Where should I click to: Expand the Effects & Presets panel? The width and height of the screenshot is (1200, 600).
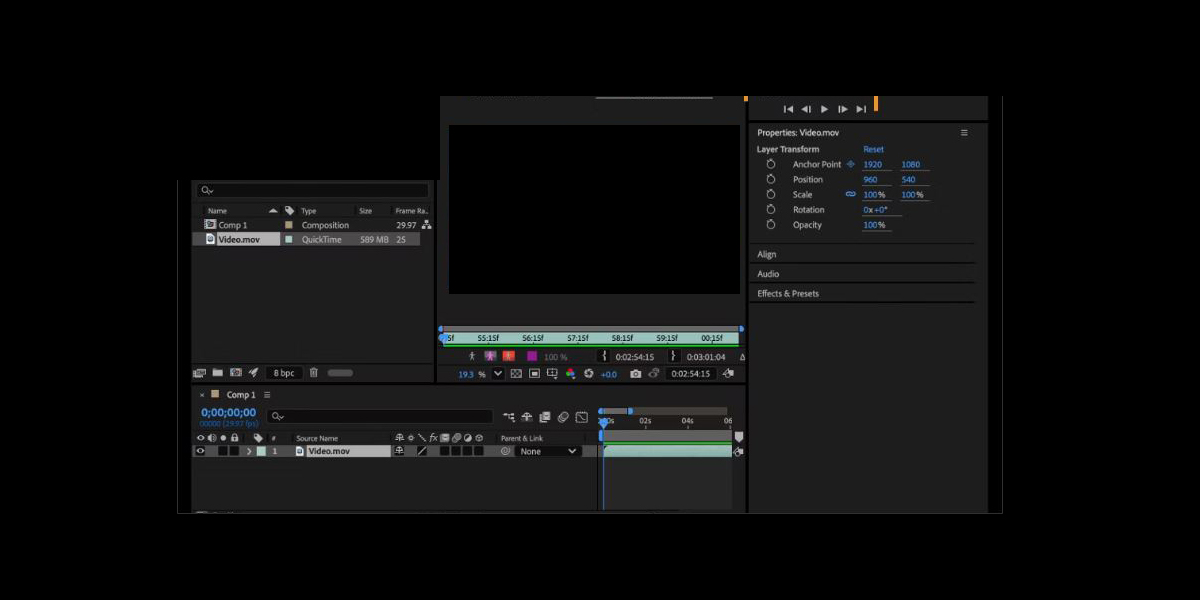click(x=788, y=294)
